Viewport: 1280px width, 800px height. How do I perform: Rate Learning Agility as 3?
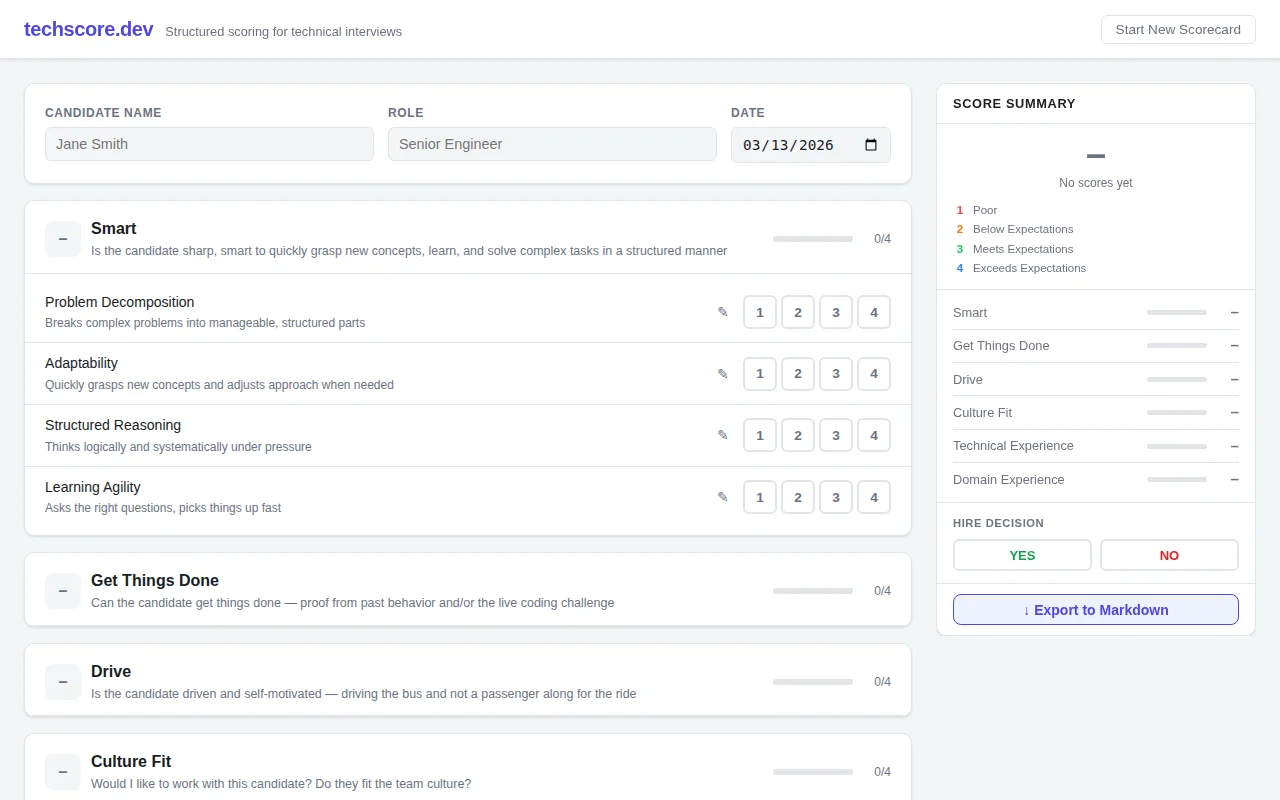pyautogui.click(x=836, y=497)
